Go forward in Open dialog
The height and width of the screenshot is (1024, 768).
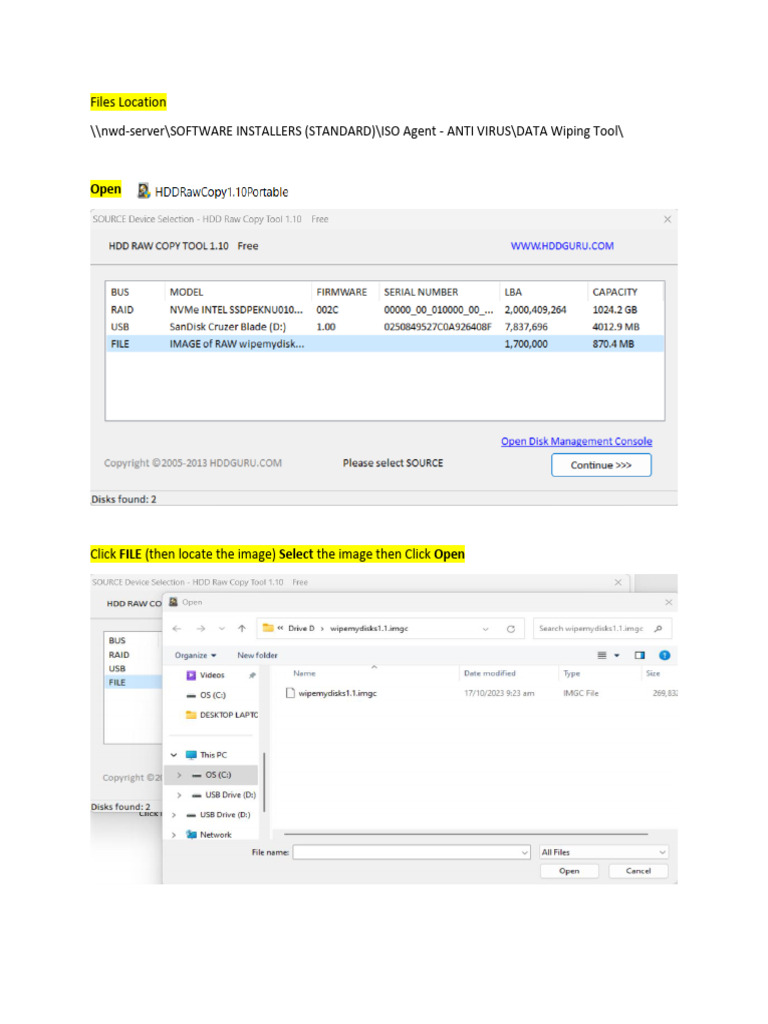click(200, 628)
